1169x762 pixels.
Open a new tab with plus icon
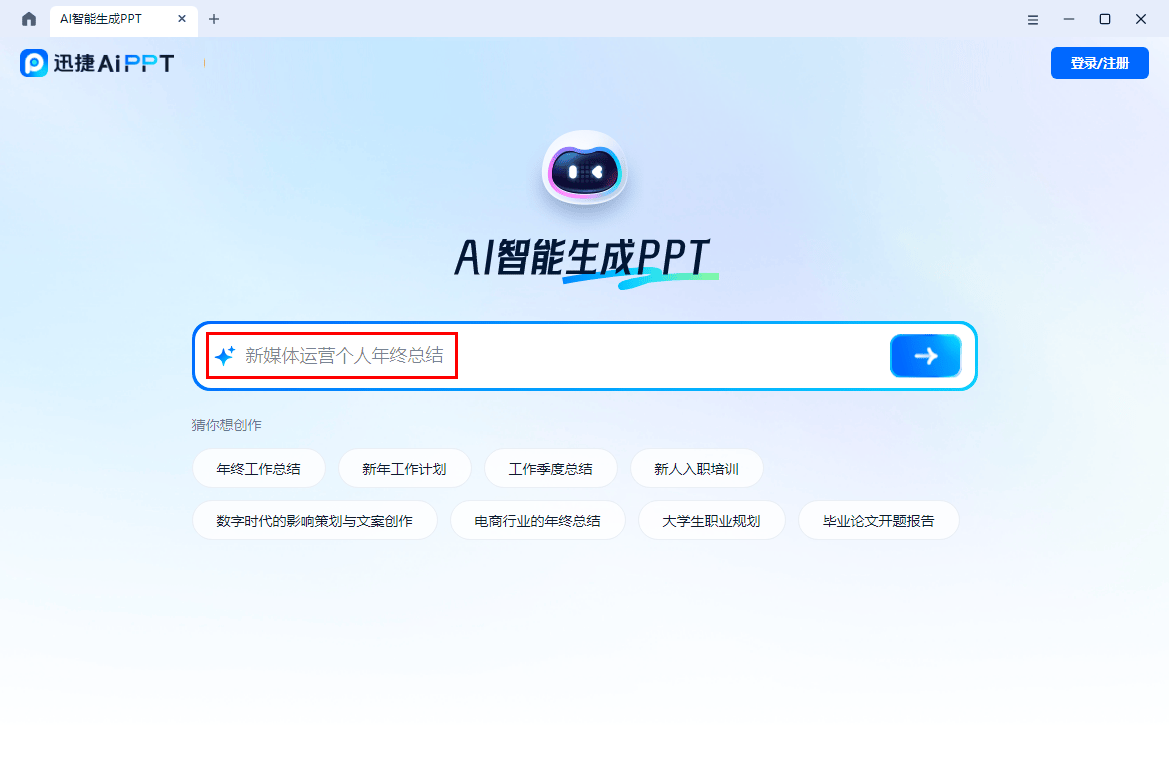[x=214, y=19]
